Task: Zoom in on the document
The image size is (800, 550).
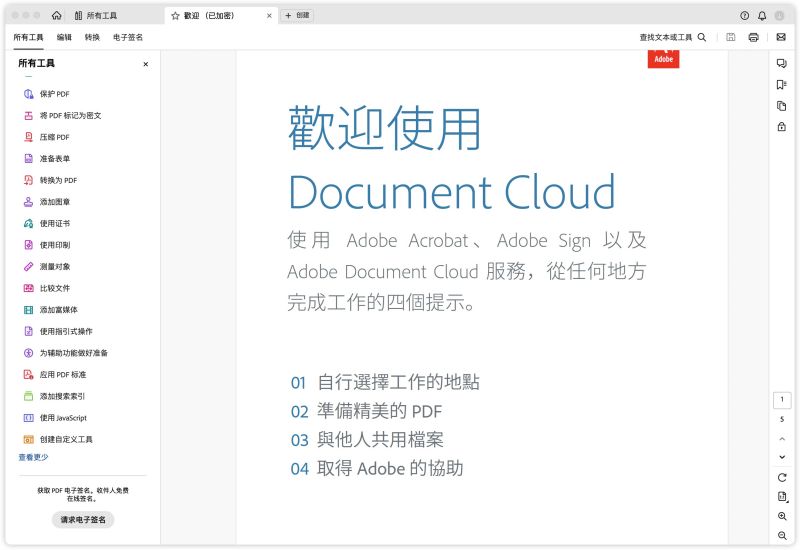Action: click(782, 516)
